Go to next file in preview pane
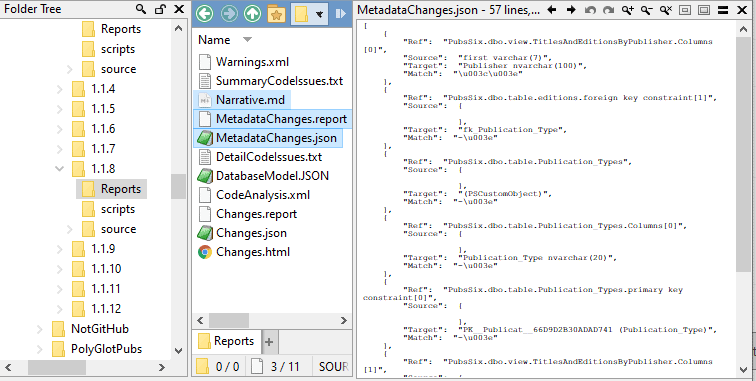The image size is (756, 381). tap(571, 10)
